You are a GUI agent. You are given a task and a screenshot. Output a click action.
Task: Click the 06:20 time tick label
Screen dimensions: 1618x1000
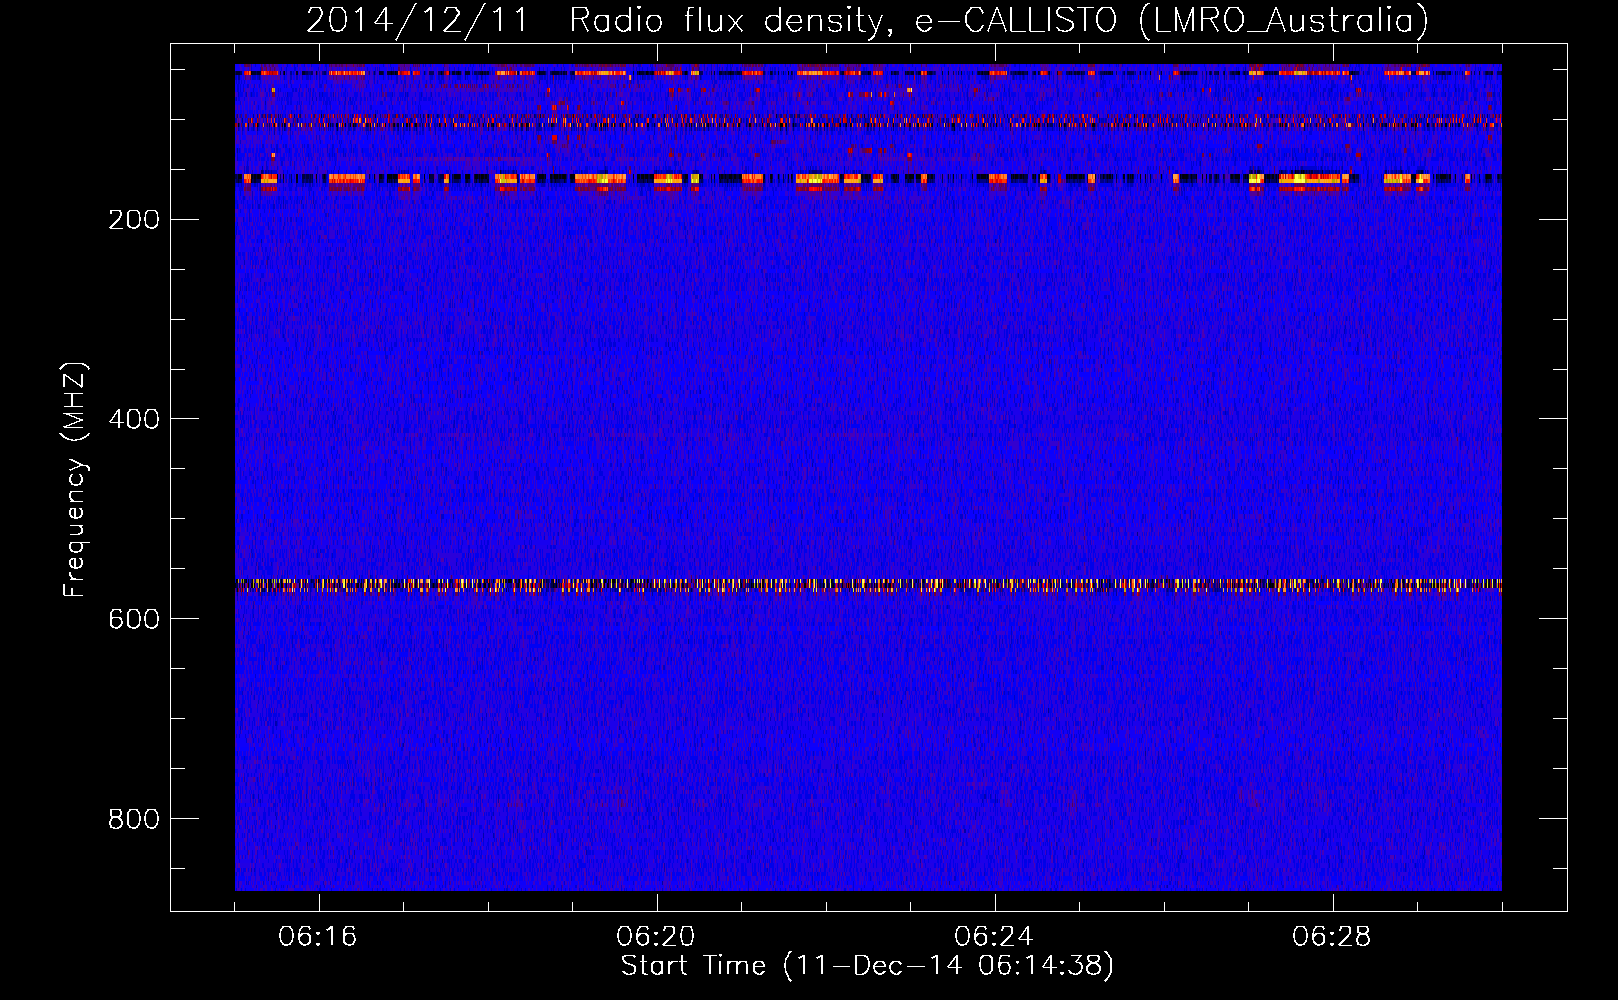[x=656, y=937]
